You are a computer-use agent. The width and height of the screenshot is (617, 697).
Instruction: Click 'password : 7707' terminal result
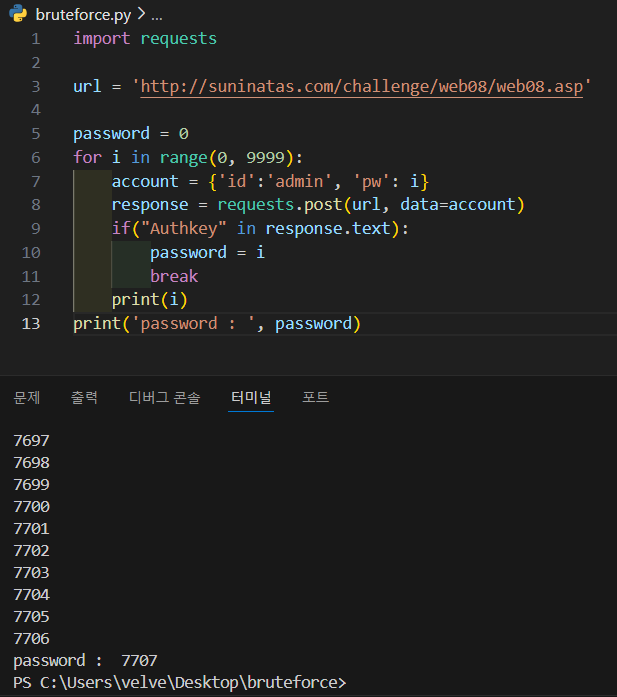pyautogui.click(x=85, y=661)
